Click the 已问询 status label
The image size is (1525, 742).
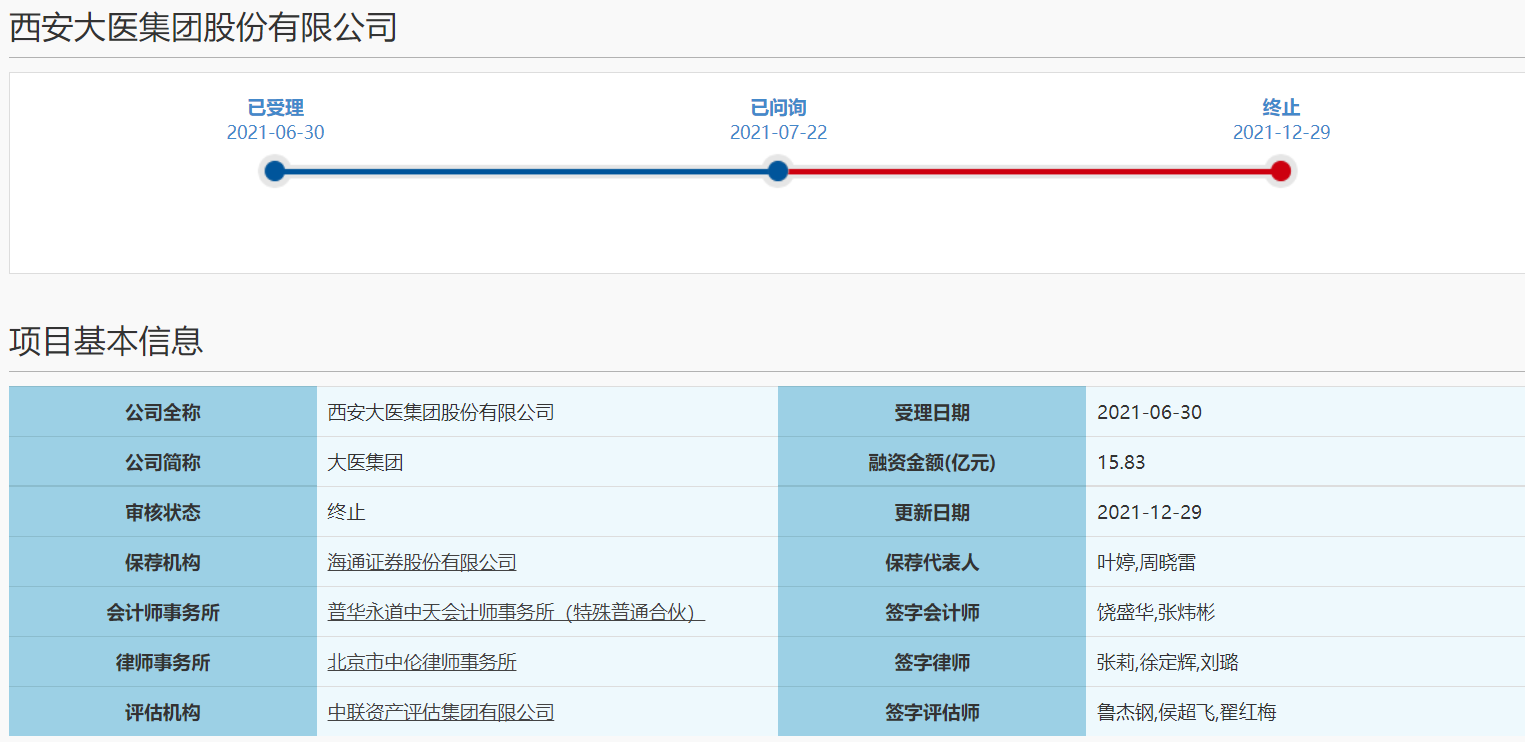(779, 108)
